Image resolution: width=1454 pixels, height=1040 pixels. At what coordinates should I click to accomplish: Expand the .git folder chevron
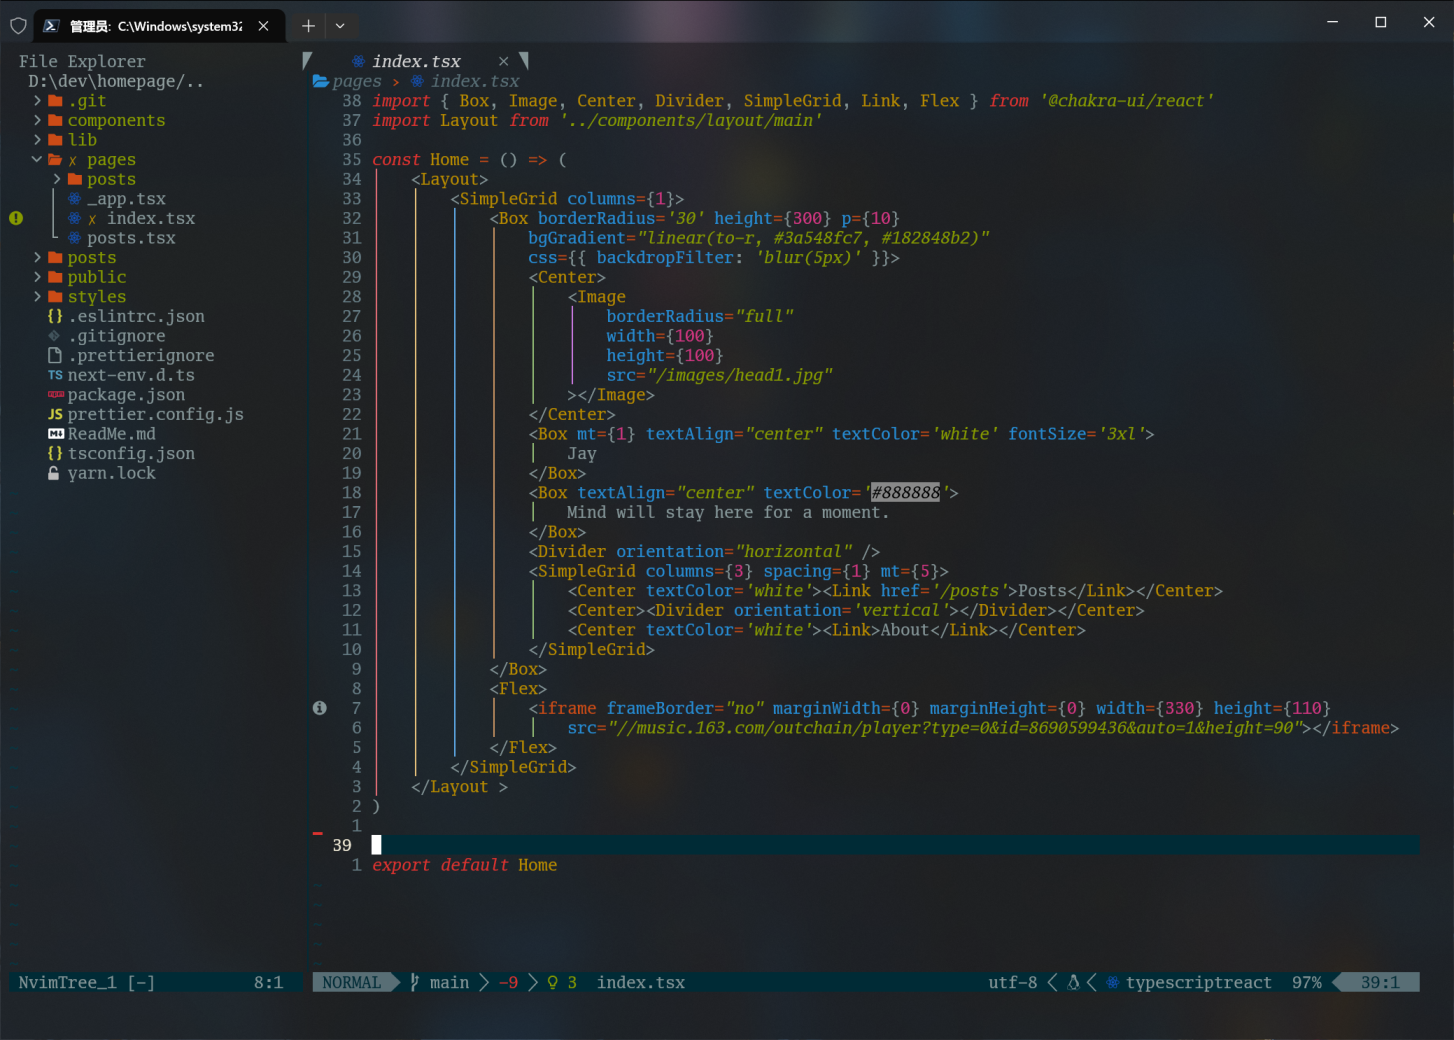coord(37,101)
